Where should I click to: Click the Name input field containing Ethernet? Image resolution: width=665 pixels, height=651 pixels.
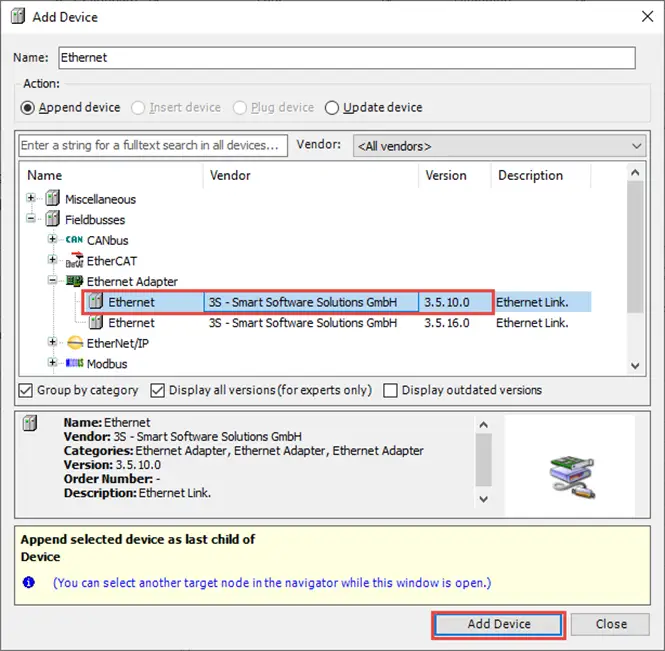[x=347, y=58]
